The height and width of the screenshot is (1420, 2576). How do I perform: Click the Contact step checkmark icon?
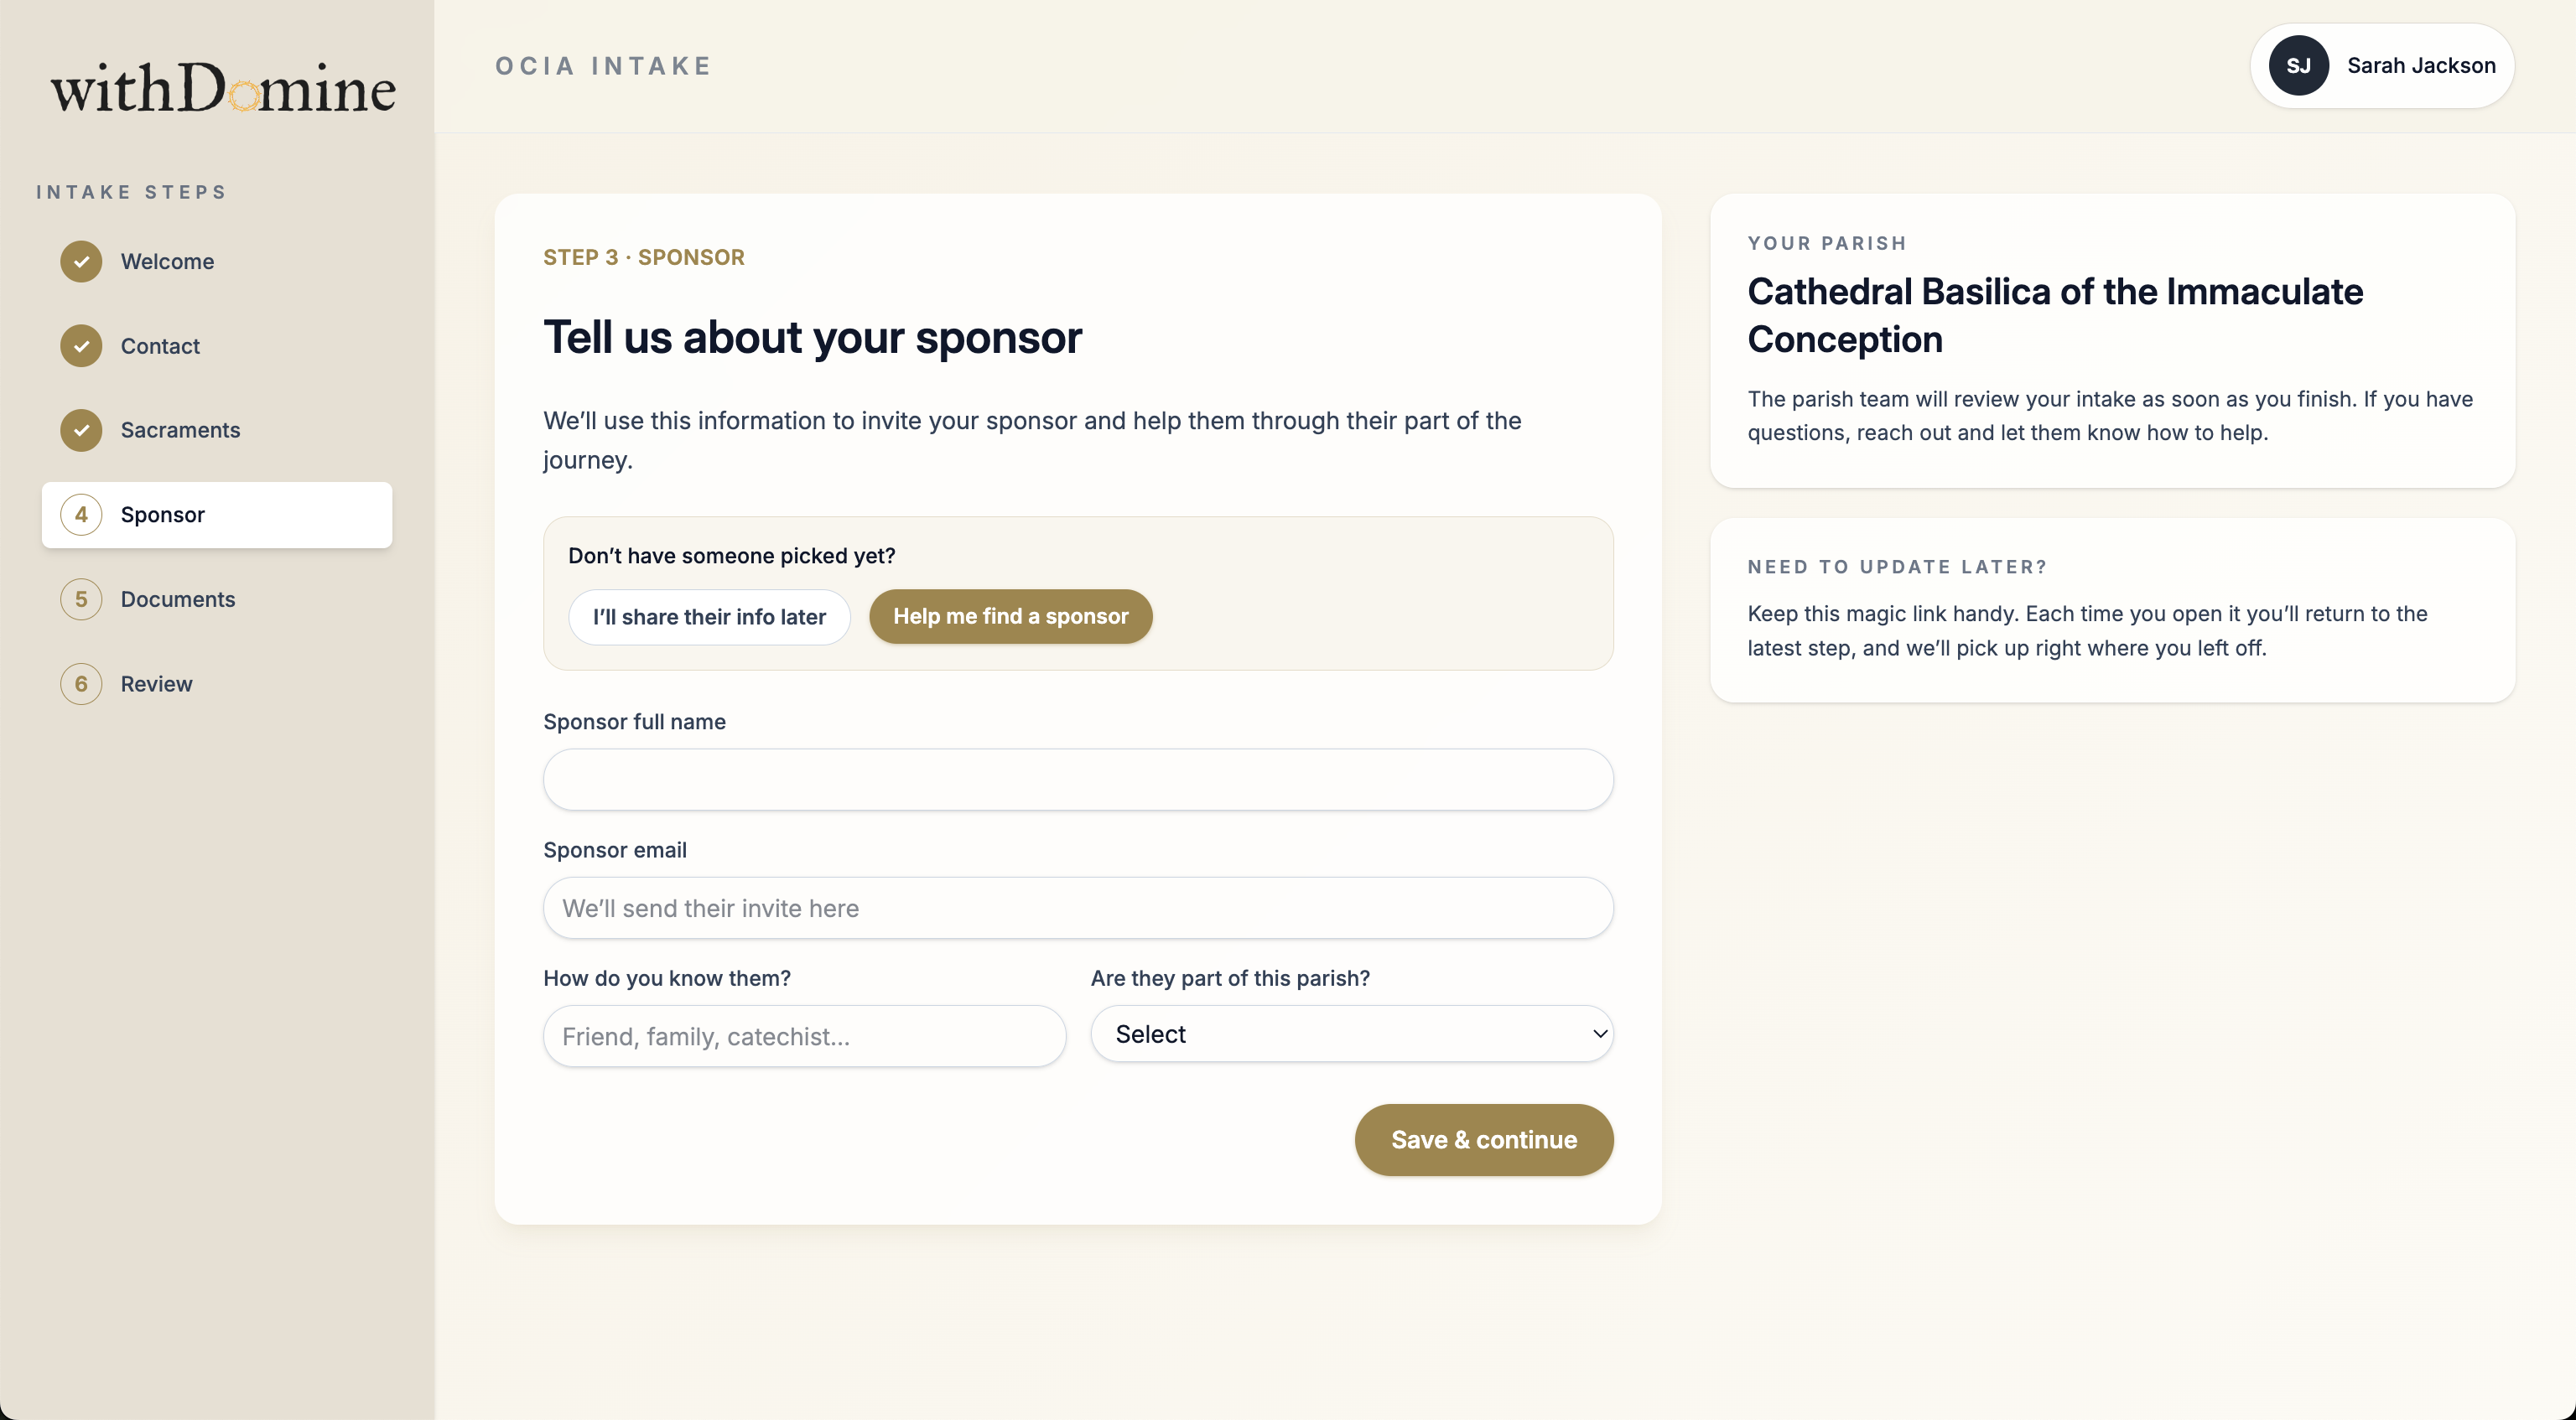pyautogui.click(x=81, y=346)
